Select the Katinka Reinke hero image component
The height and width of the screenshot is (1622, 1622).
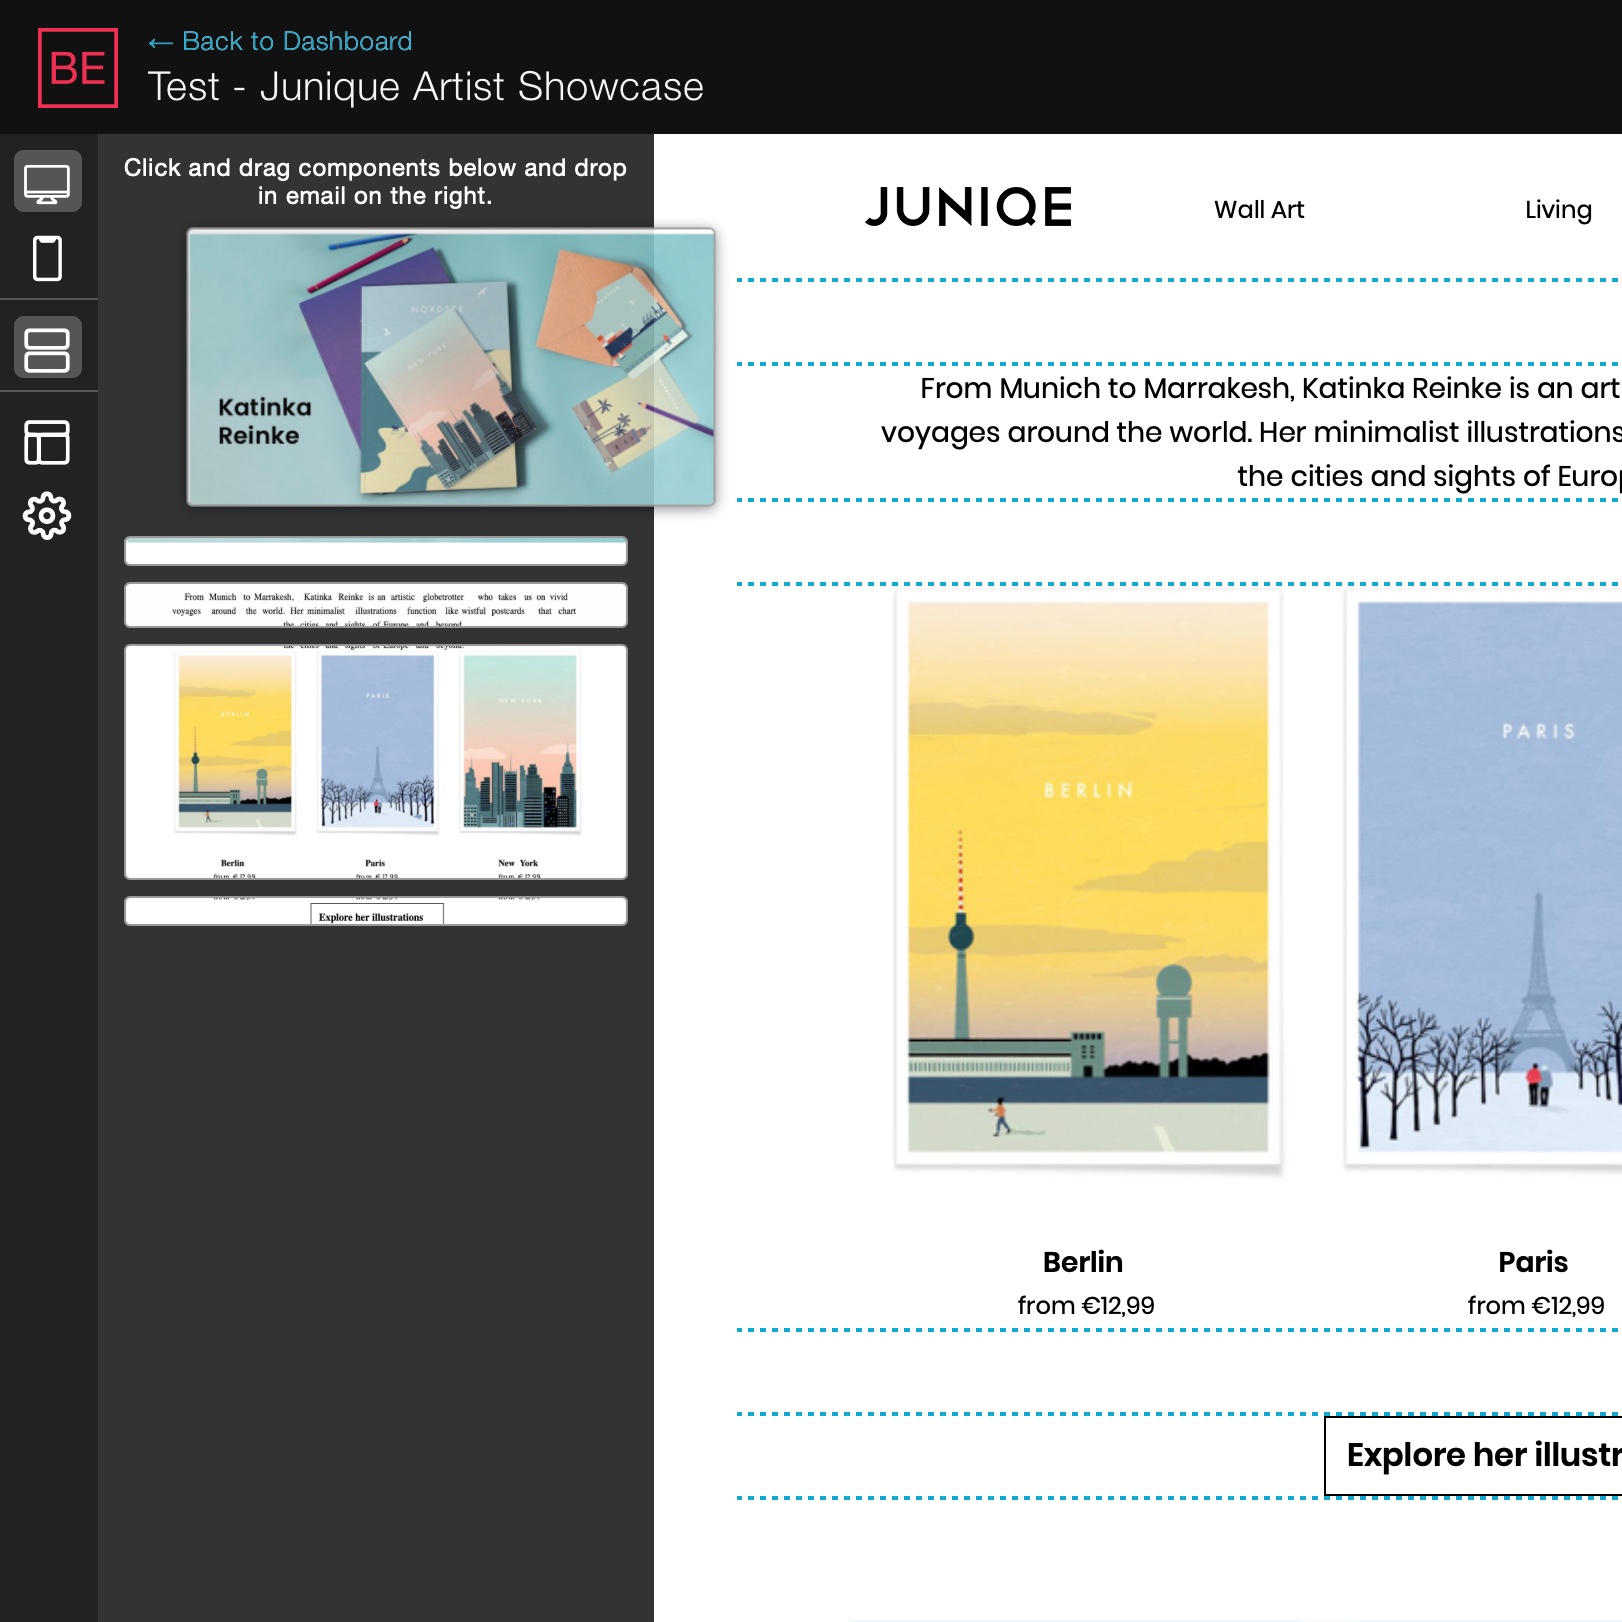point(451,367)
